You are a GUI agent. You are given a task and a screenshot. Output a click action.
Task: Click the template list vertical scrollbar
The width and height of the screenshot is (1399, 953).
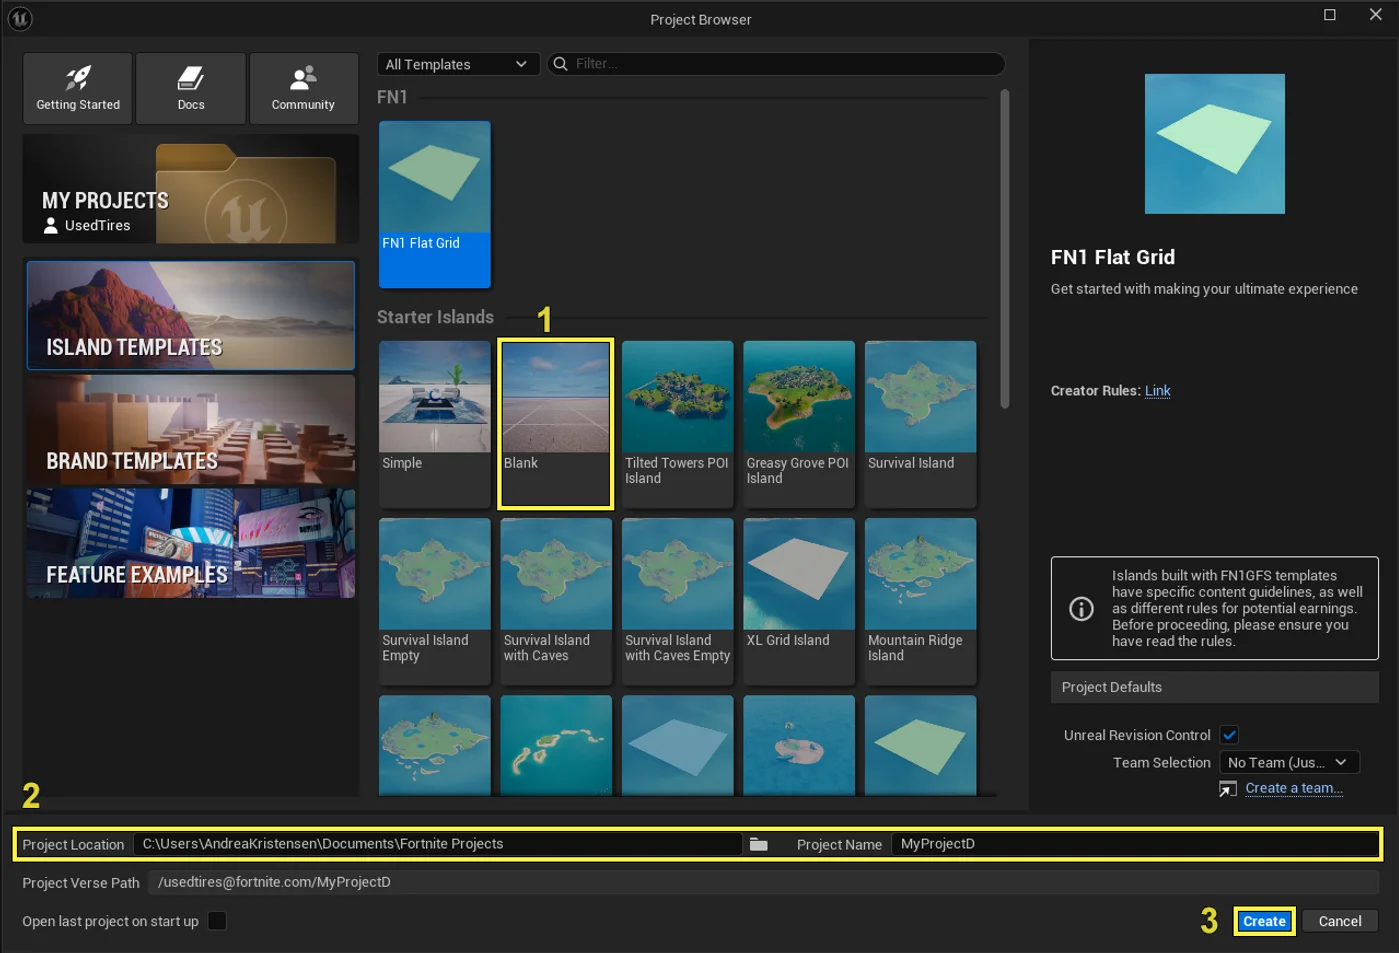point(1005,250)
